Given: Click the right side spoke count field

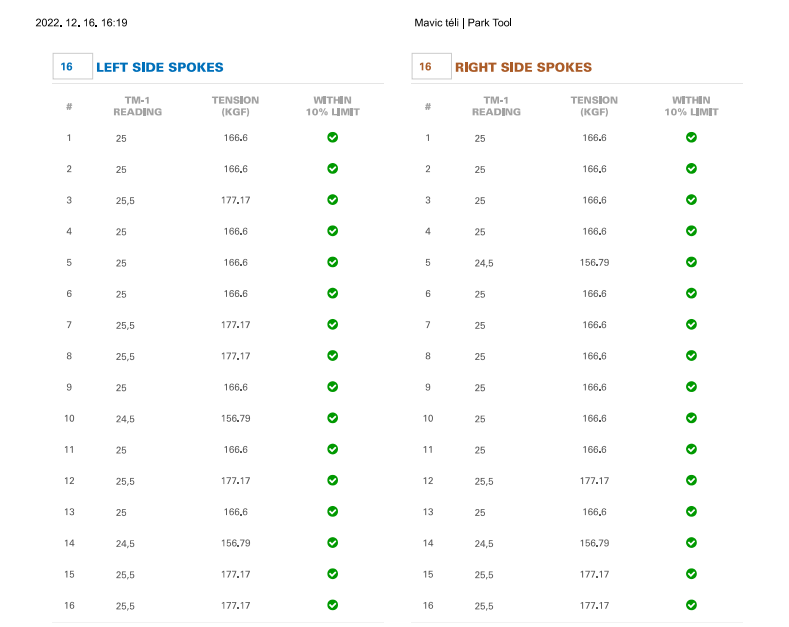Looking at the screenshot, I should pos(430,67).
